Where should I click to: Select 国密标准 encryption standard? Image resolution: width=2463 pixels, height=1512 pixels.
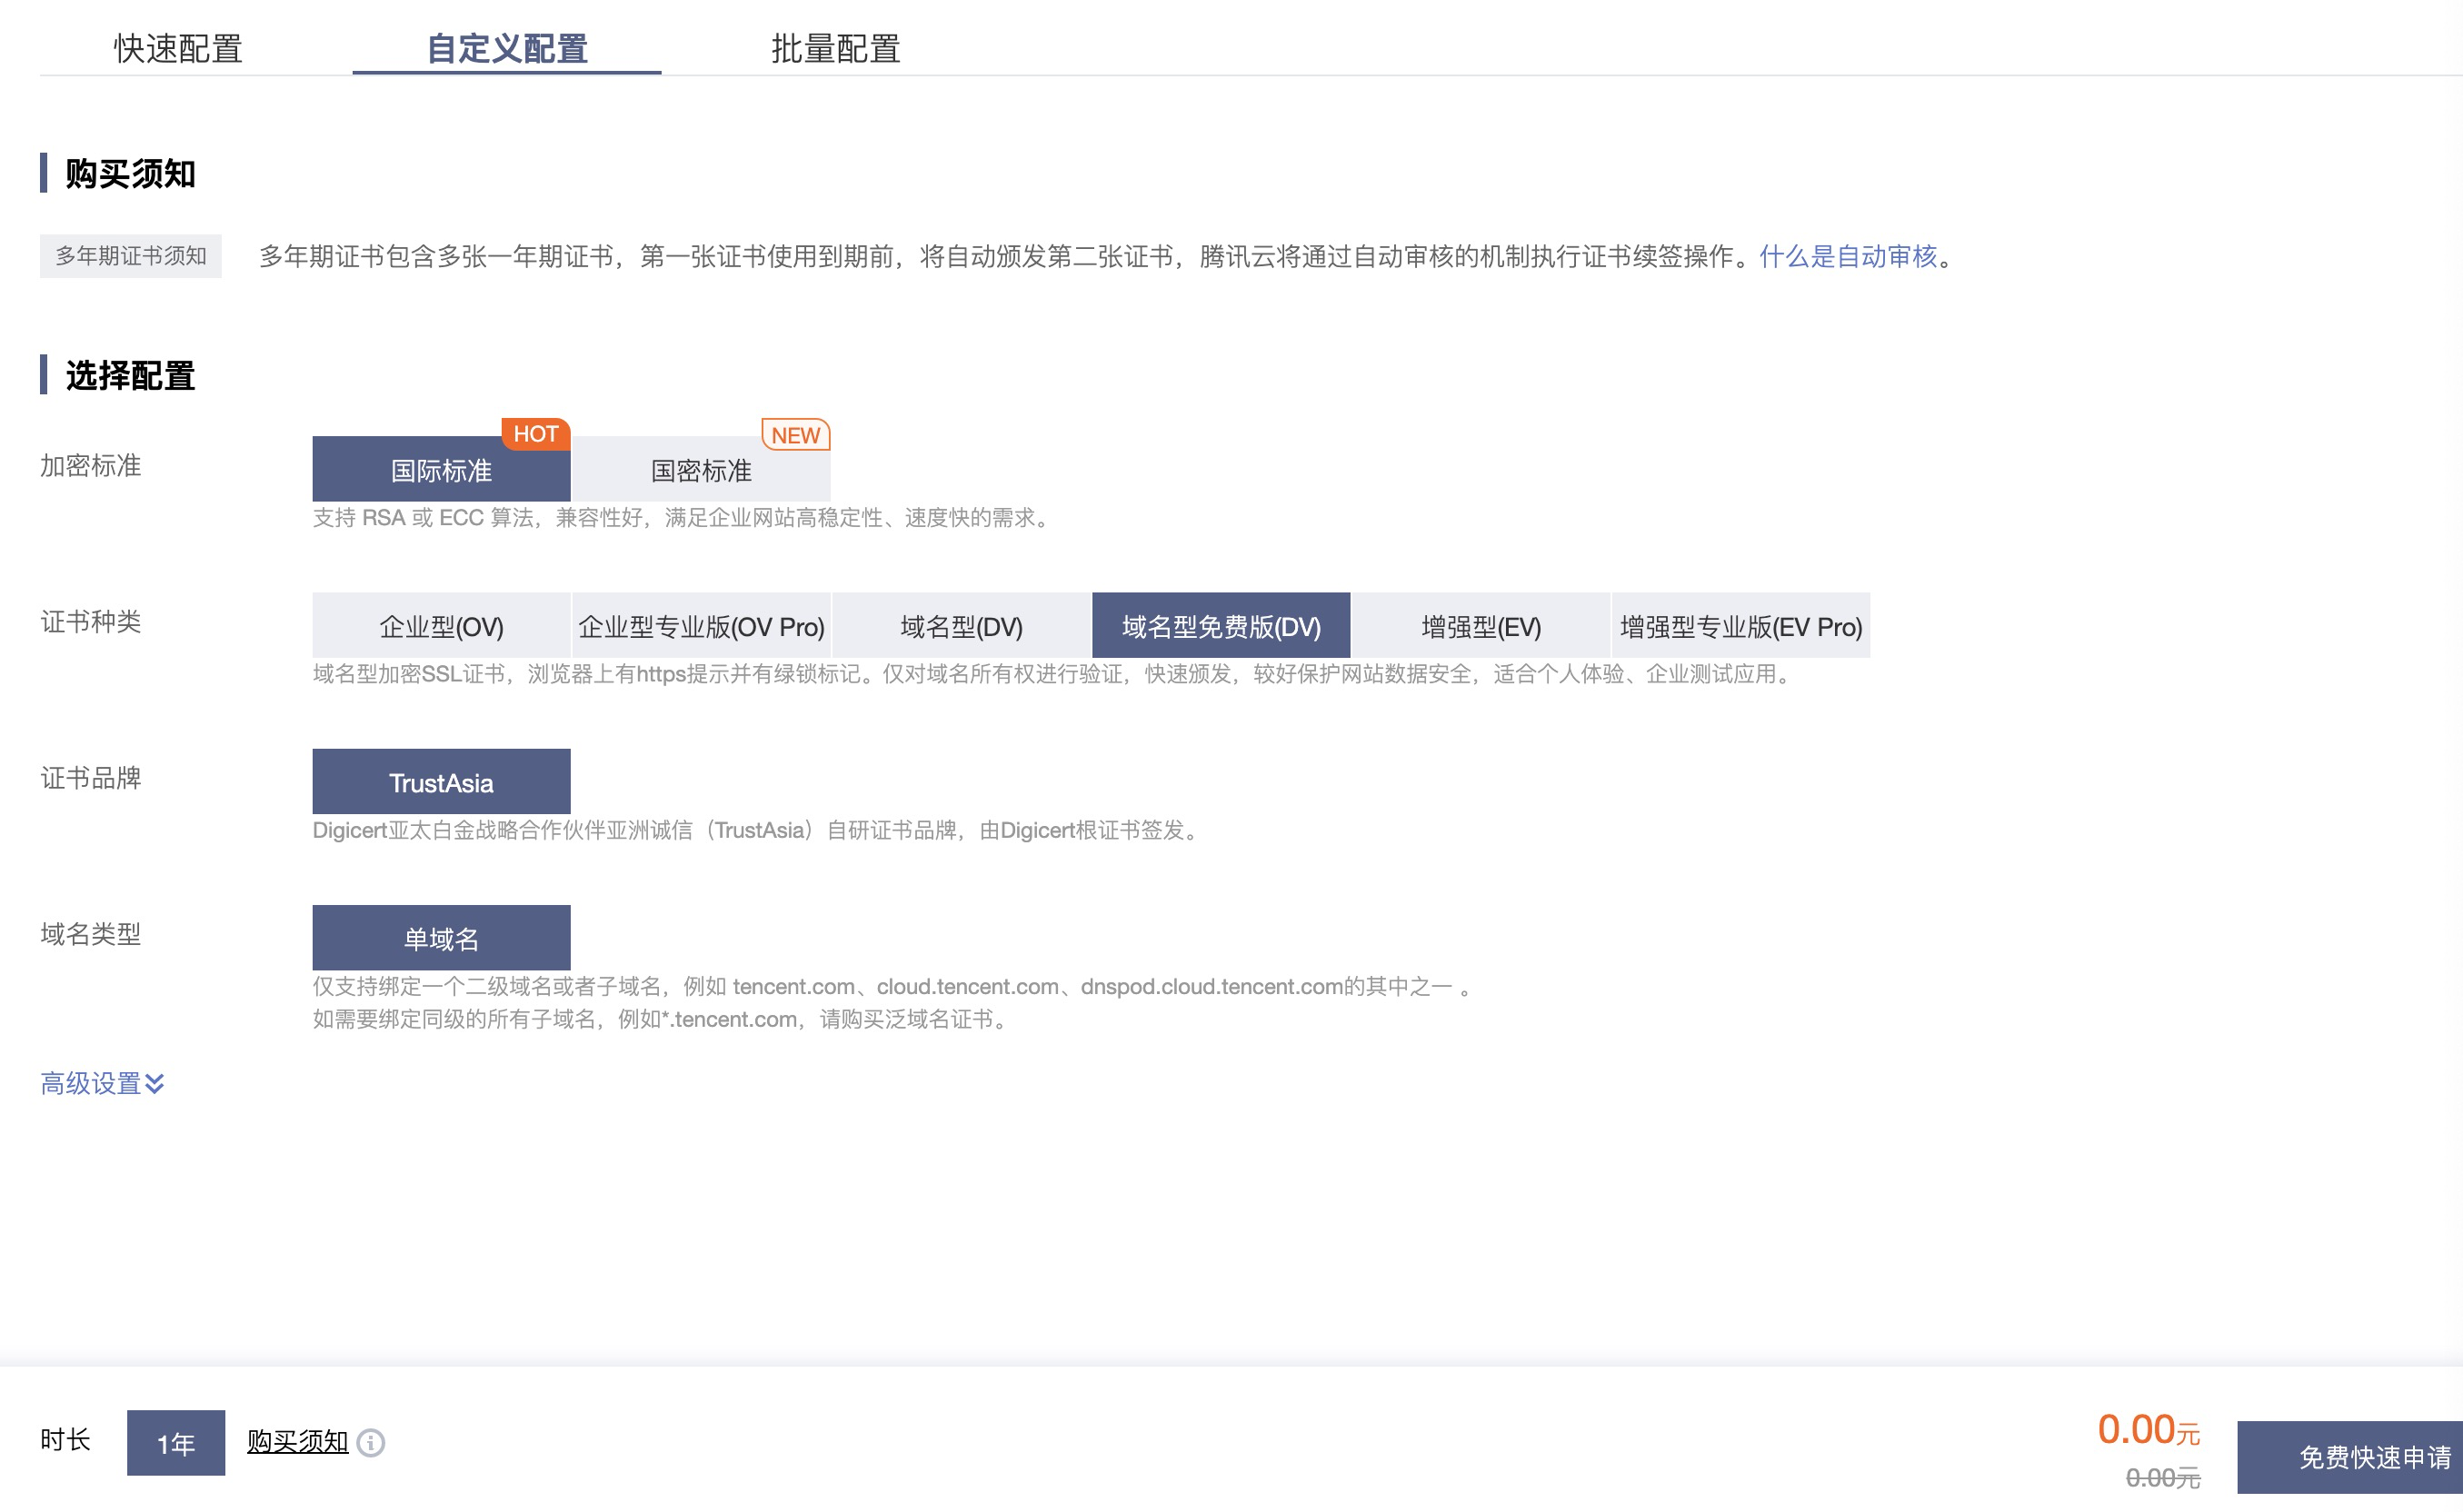[700, 471]
